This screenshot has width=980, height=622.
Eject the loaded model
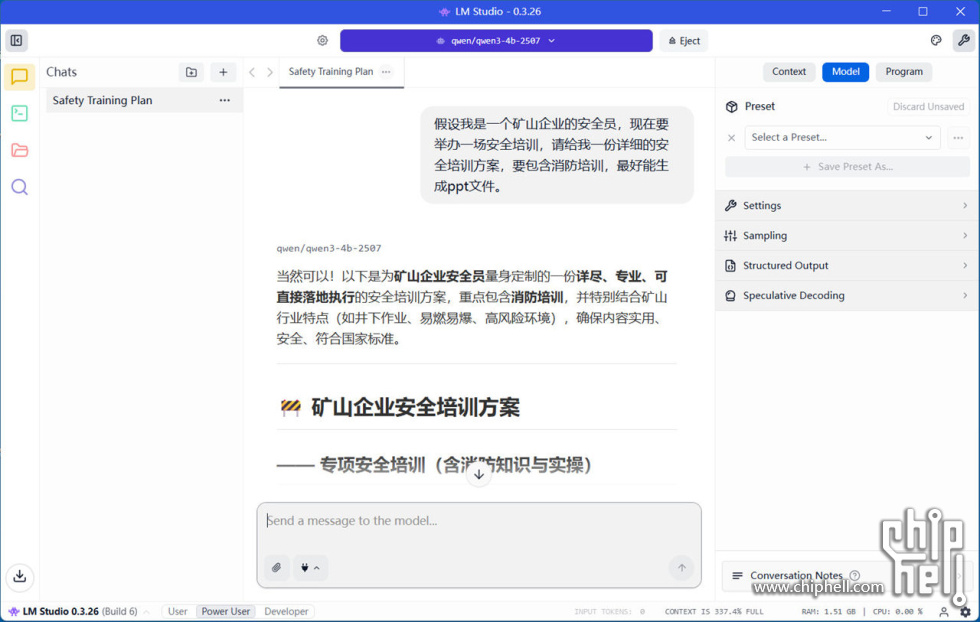(x=684, y=41)
